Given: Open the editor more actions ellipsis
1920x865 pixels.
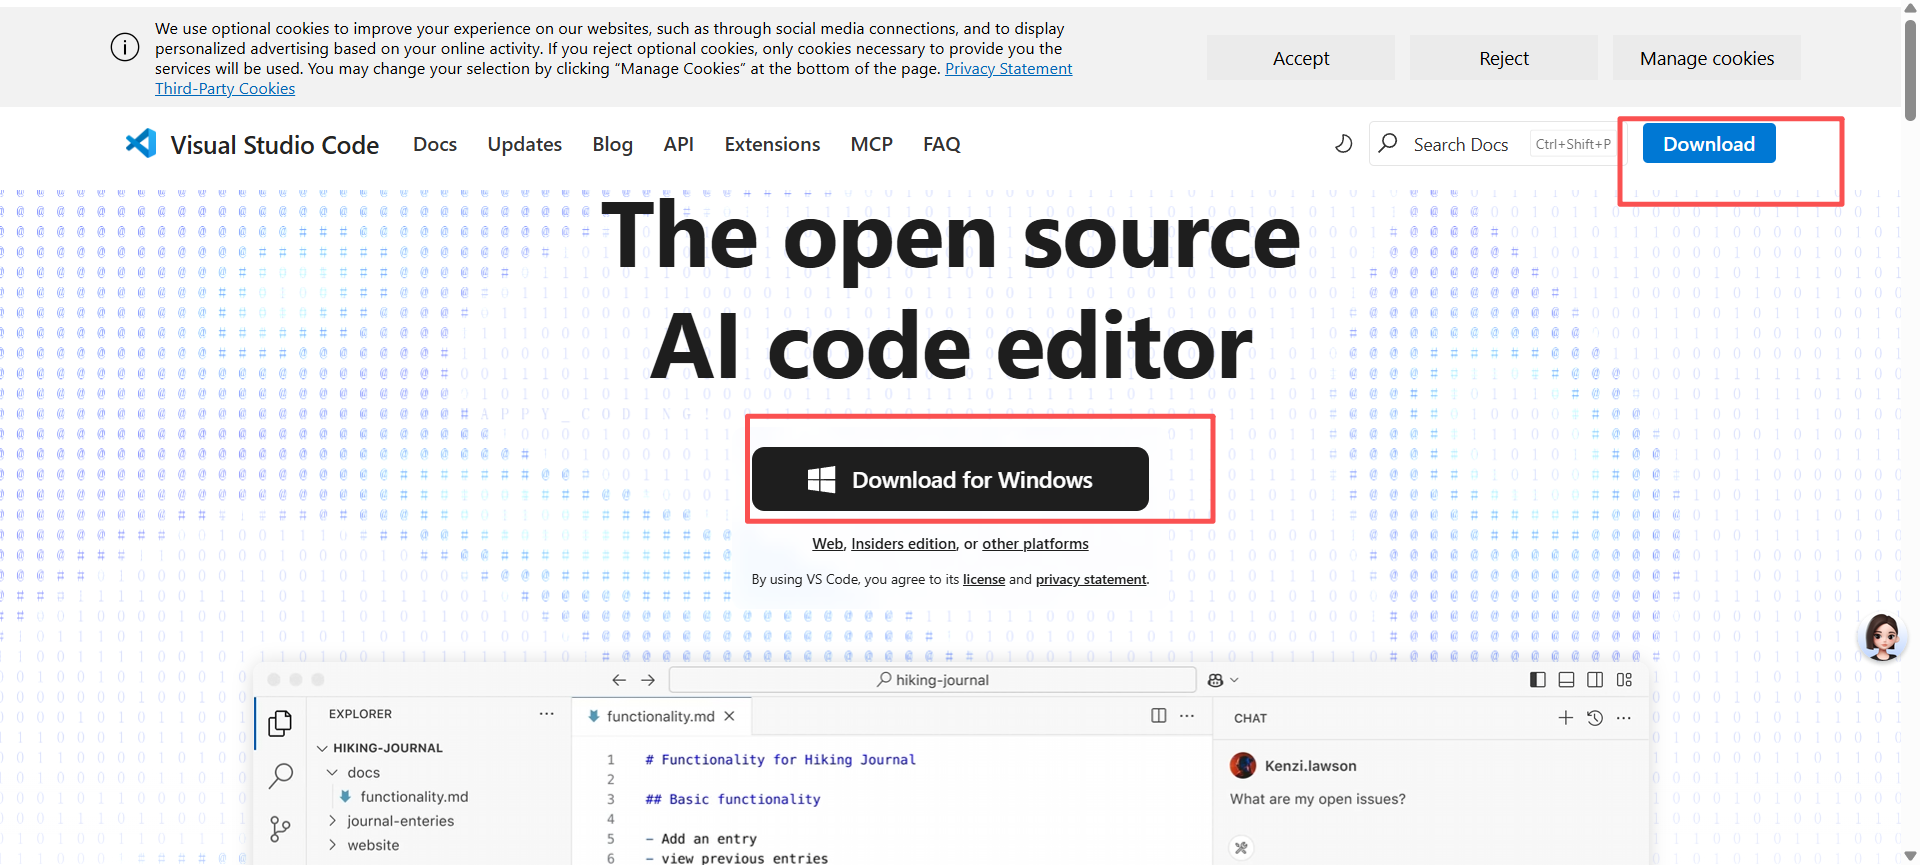Looking at the screenshot, I should point(1187,716).
